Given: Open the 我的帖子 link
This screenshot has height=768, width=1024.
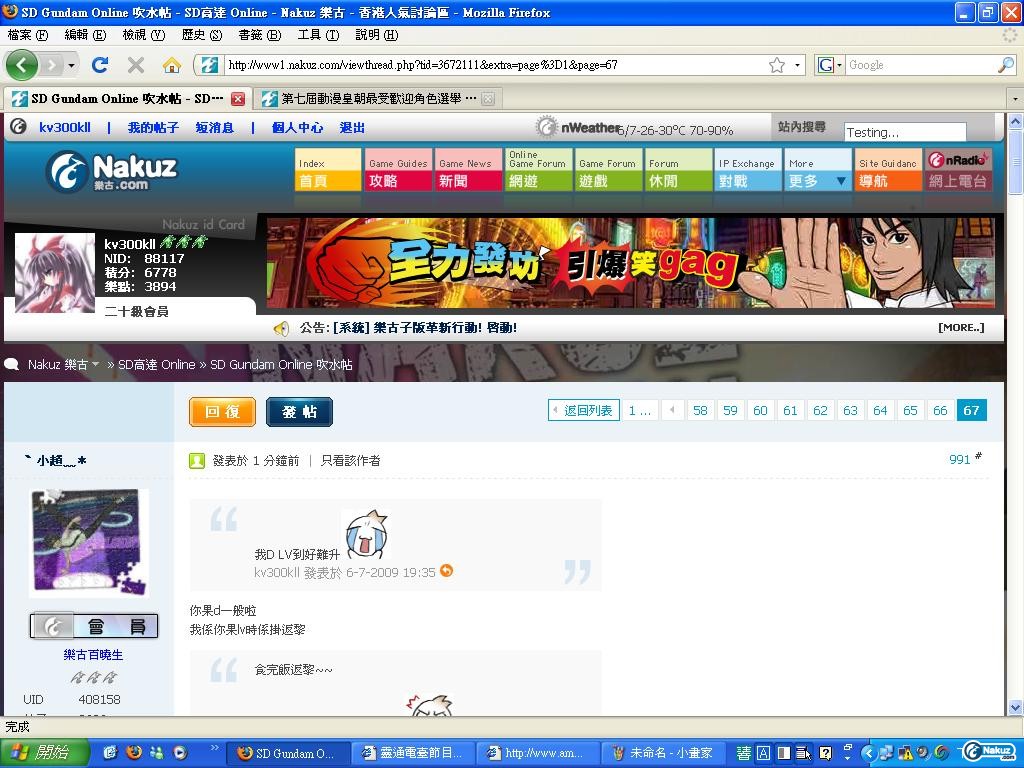Looking at the screenshot, I should tap(153, 127).
